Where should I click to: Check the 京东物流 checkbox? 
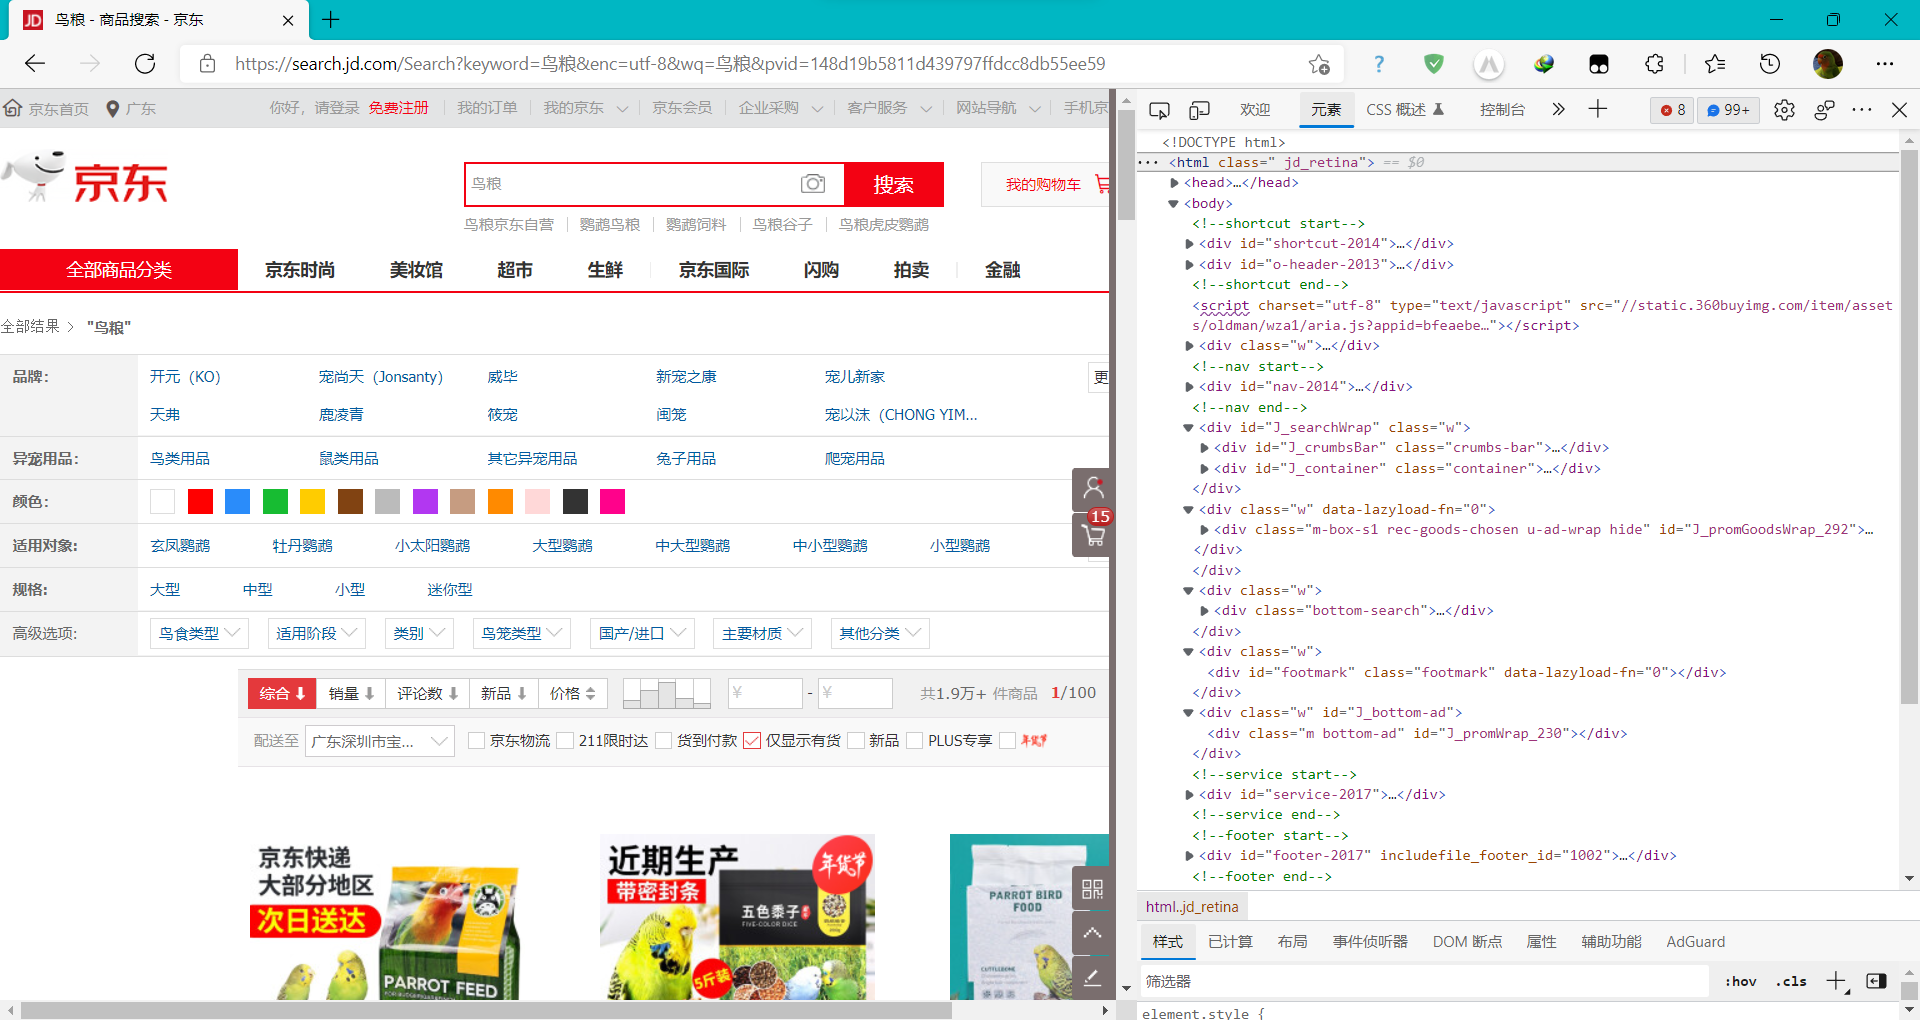(x=477, y=740)
